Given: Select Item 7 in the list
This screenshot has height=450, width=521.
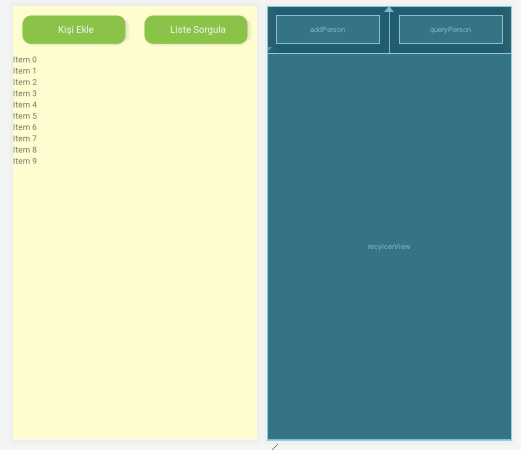Looking at the screenshot, I should [25, 138].
